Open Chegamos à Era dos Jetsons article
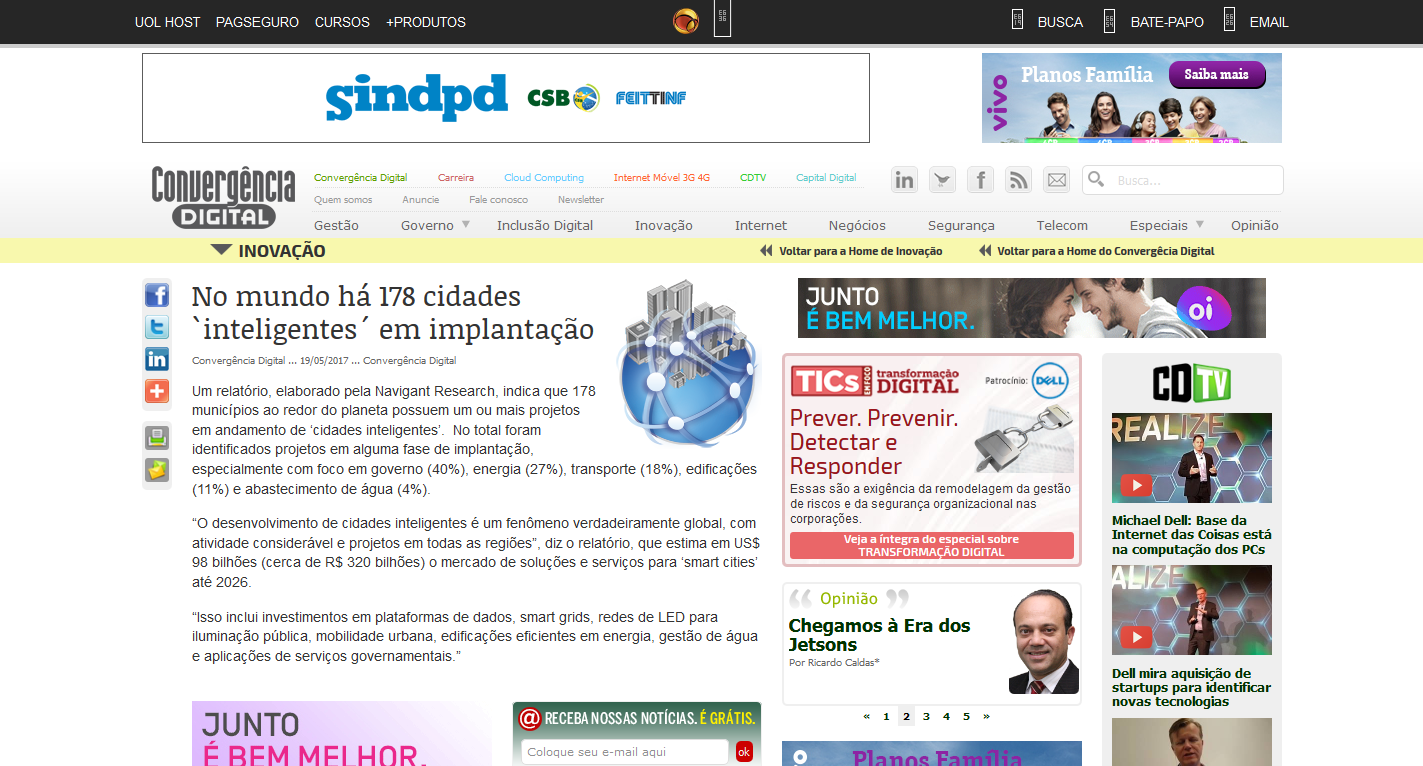The width and height of the screenshot is (1423, 766). (879, 635)
